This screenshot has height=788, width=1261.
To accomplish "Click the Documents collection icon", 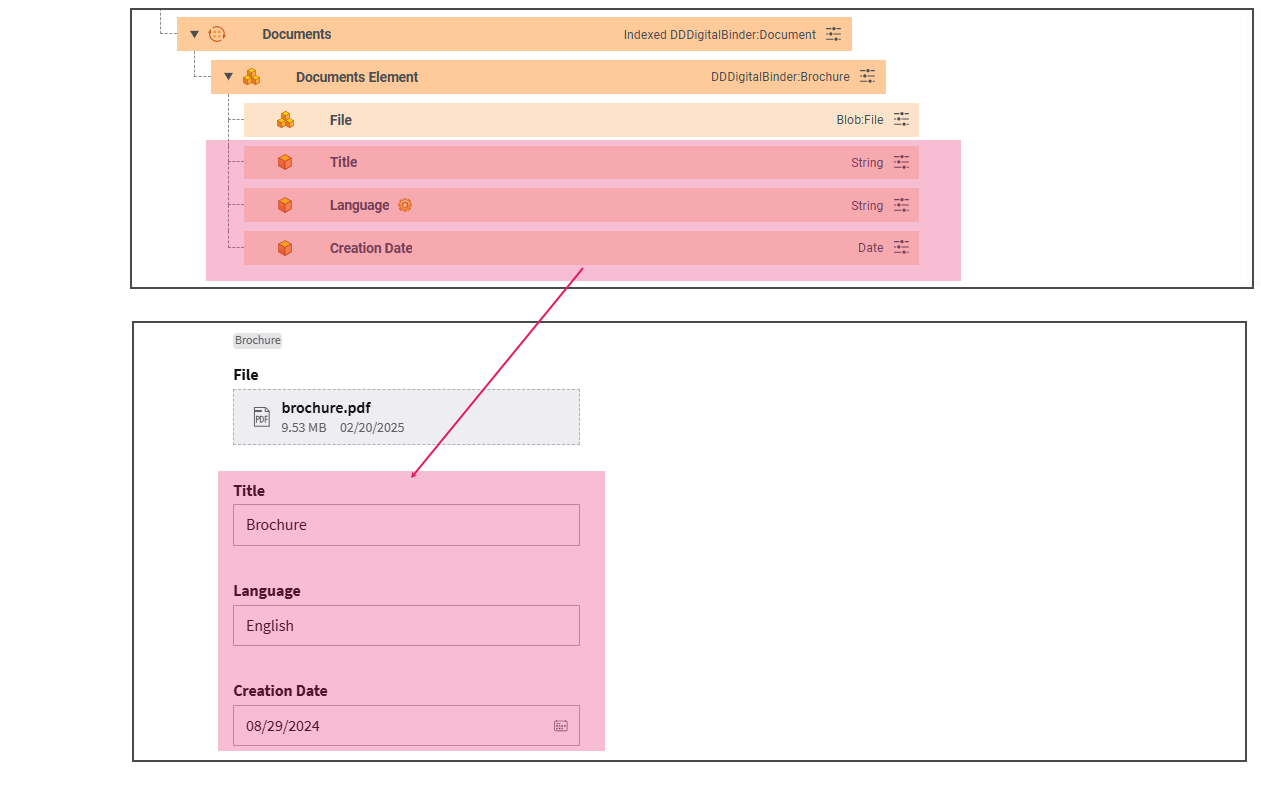I will pos(217,34).
